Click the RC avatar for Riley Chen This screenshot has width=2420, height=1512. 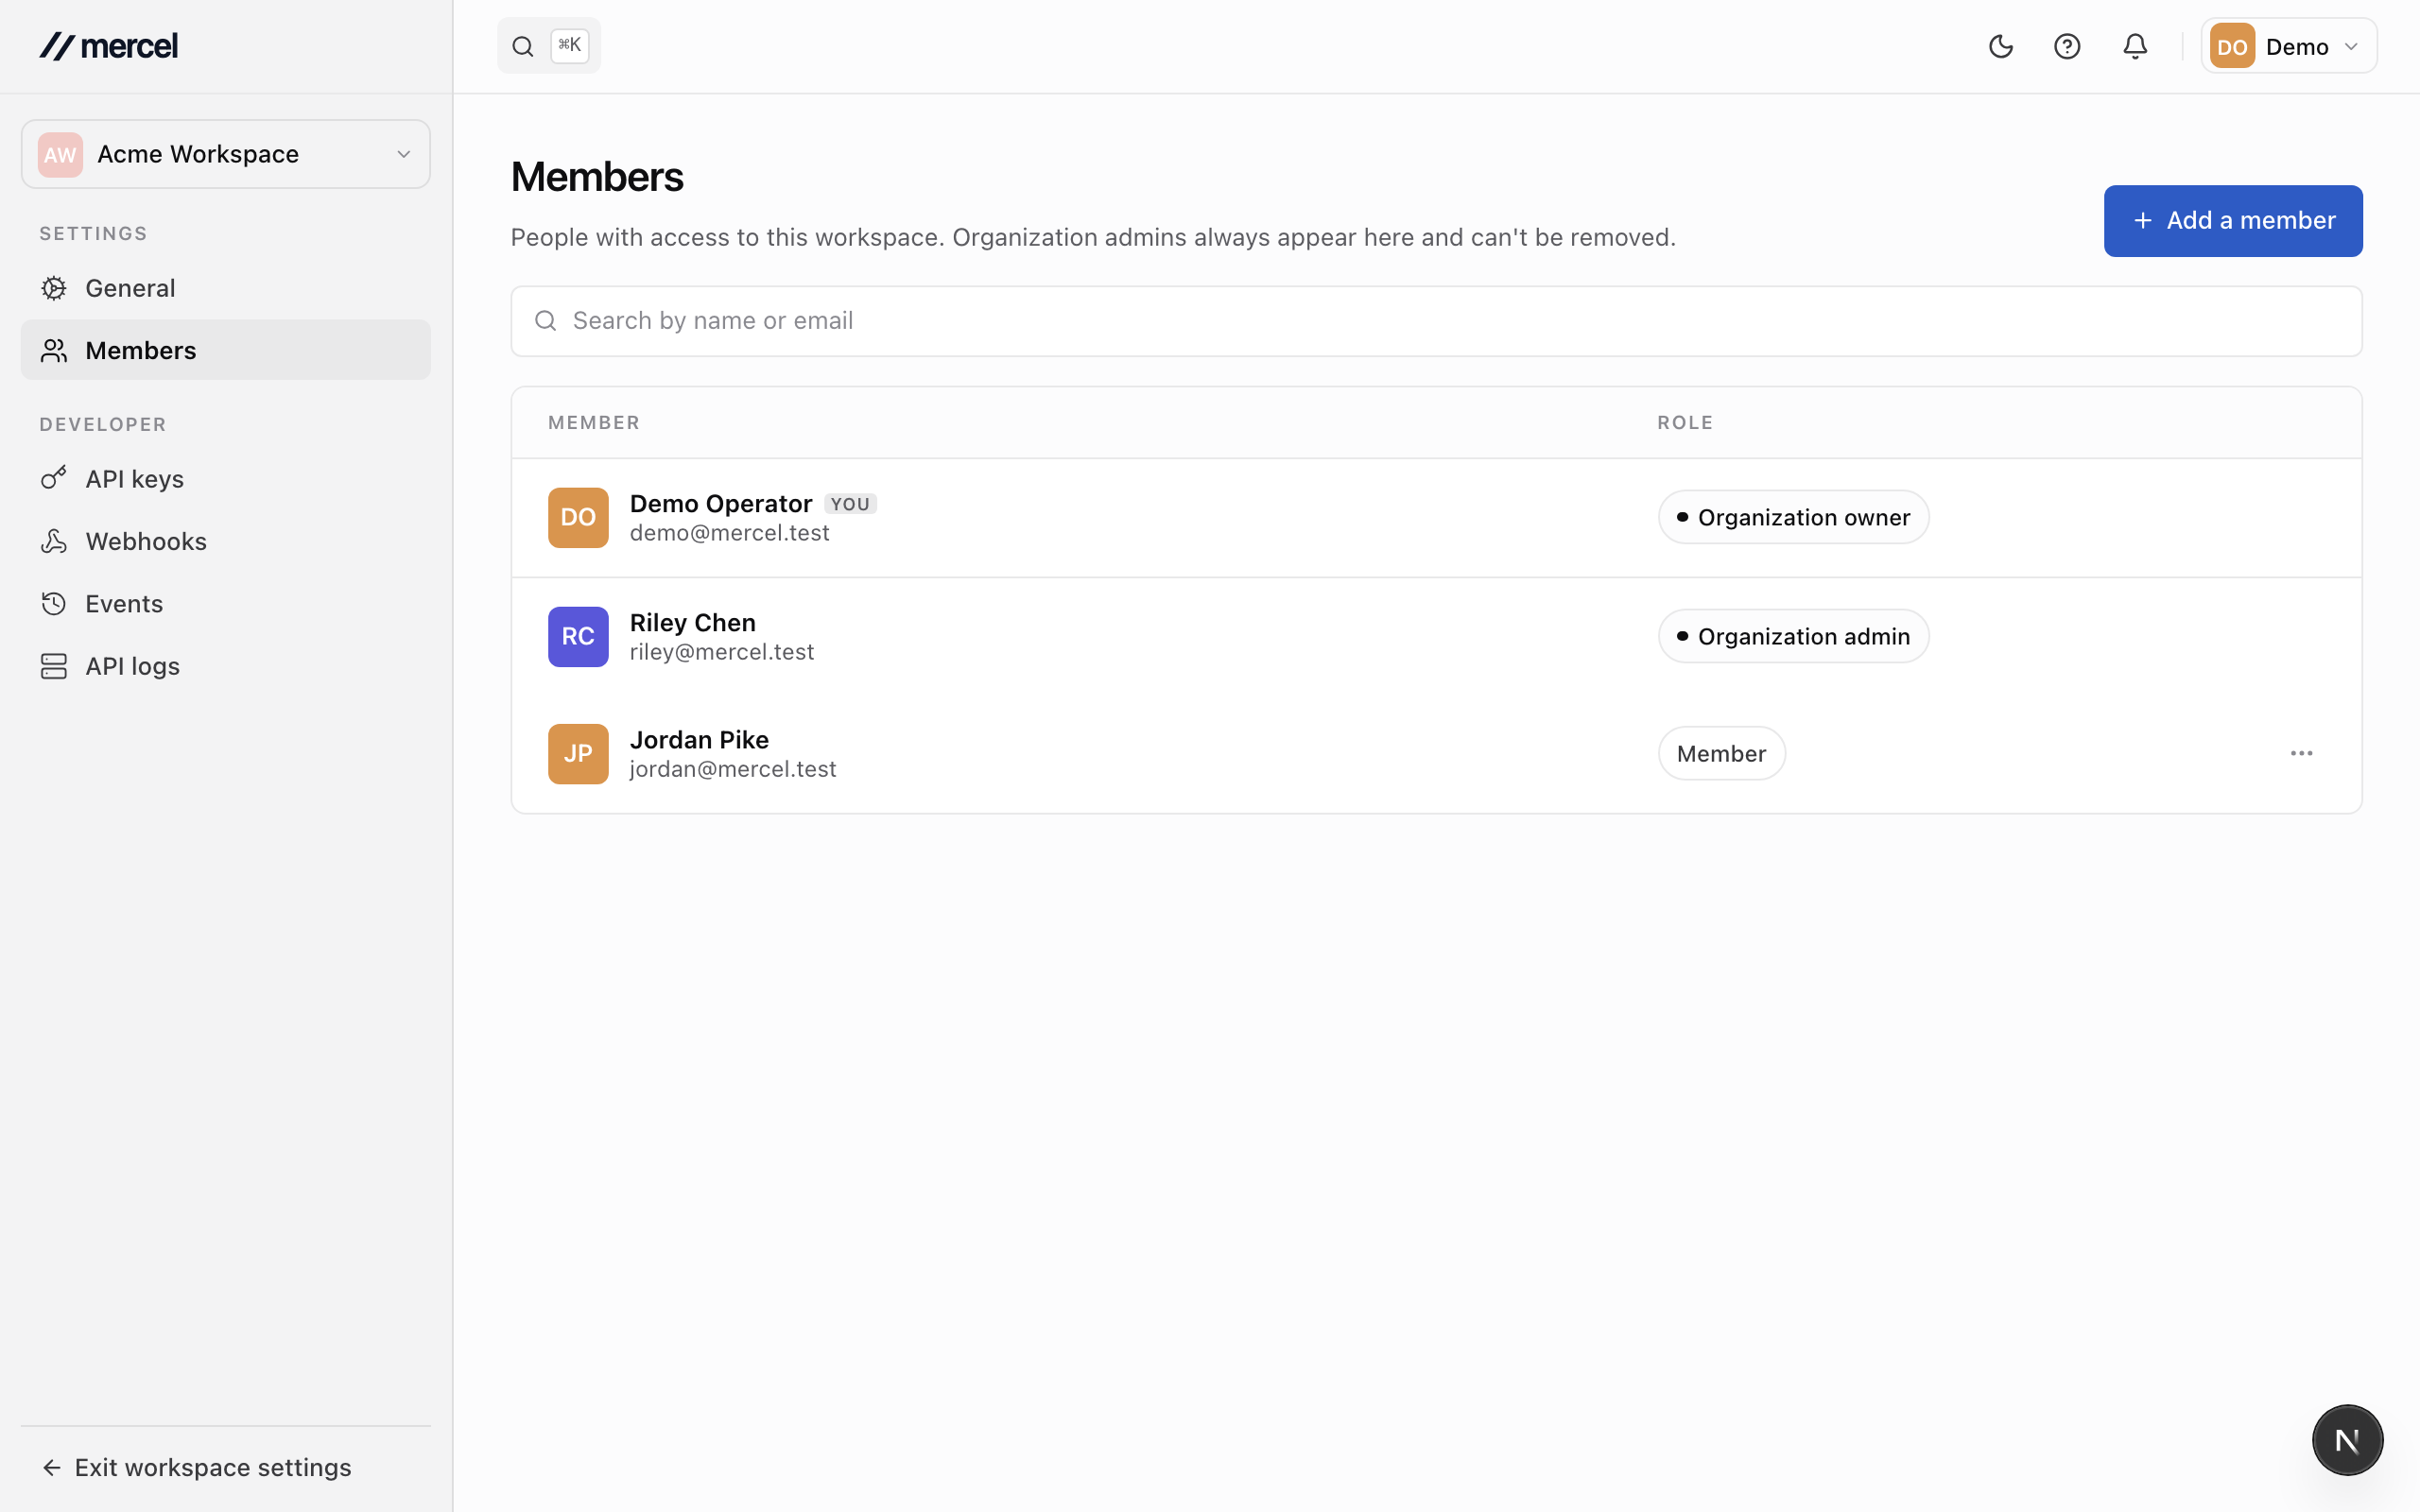(x=578, y=636)
